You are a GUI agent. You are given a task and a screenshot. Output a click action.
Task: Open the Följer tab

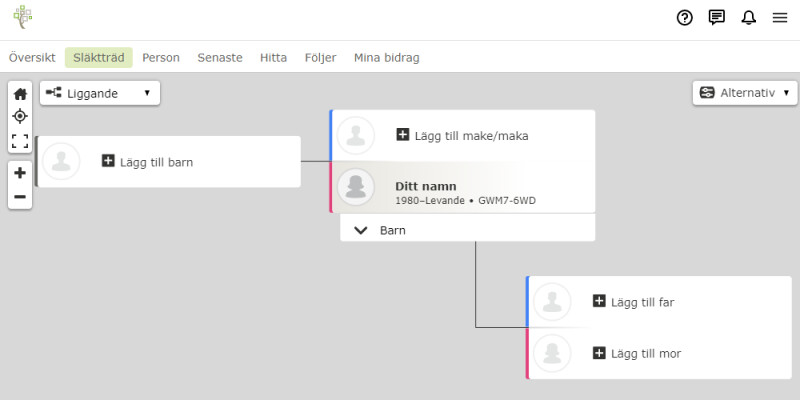coord(320,58)
